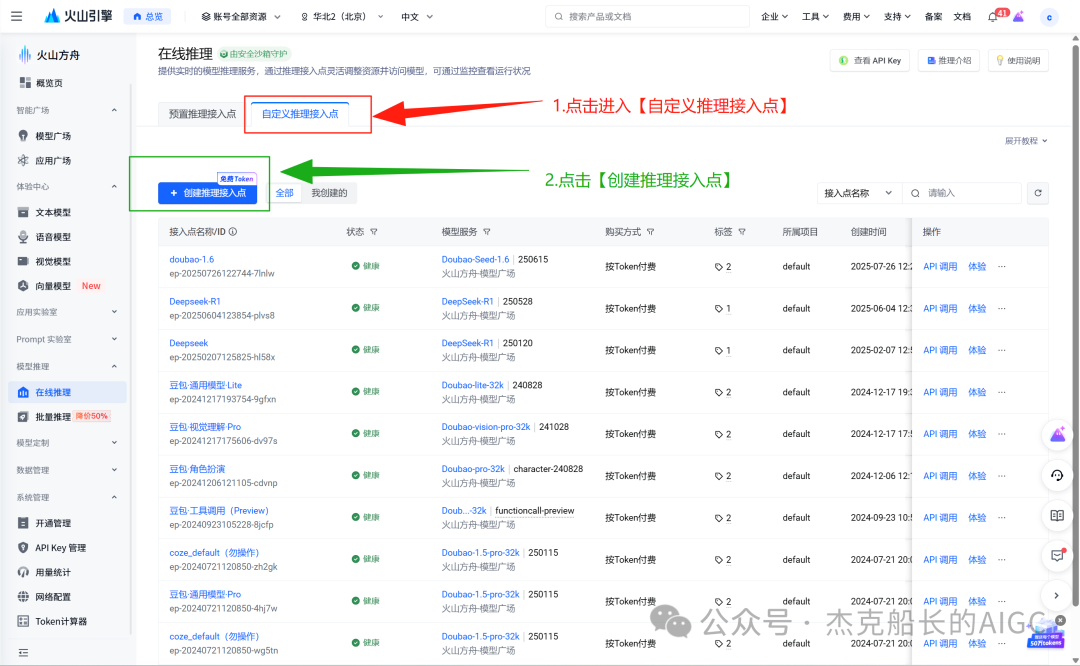The width and height of the screenshot is (1080, 666).
Task: Click the 火山引擎 logo
Action: pyautogui.click(x=78, y=16)
